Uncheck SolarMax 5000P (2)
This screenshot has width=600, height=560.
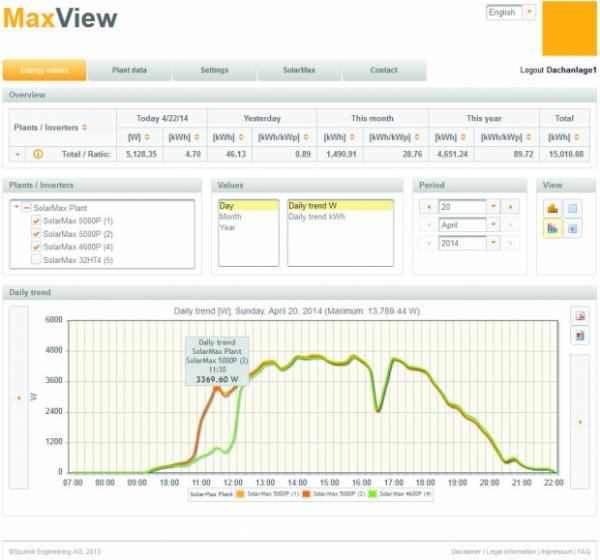click(36, 234)
